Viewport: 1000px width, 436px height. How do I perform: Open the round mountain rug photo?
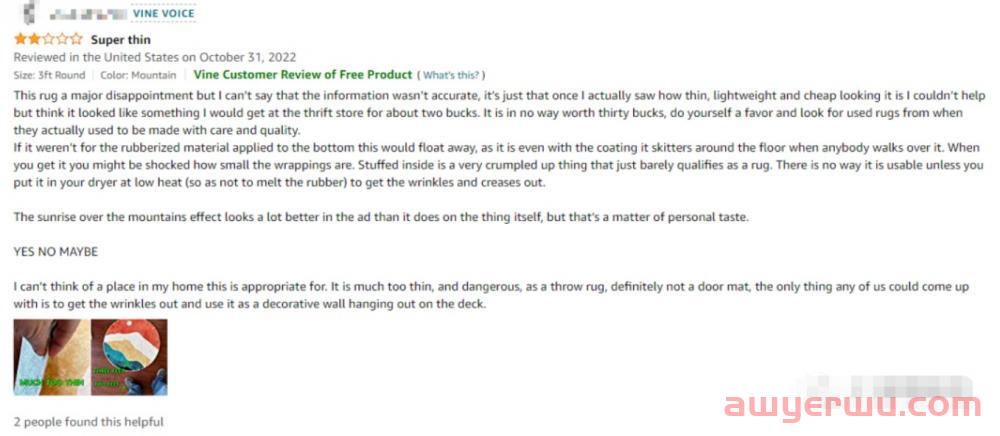(x=128, y=357)
